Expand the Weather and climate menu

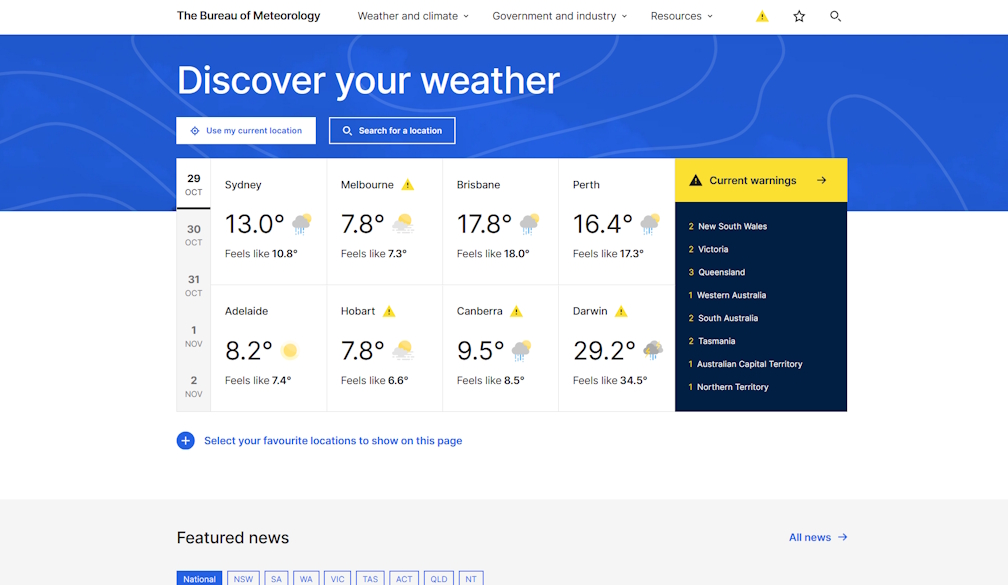(x=412, y=16)
